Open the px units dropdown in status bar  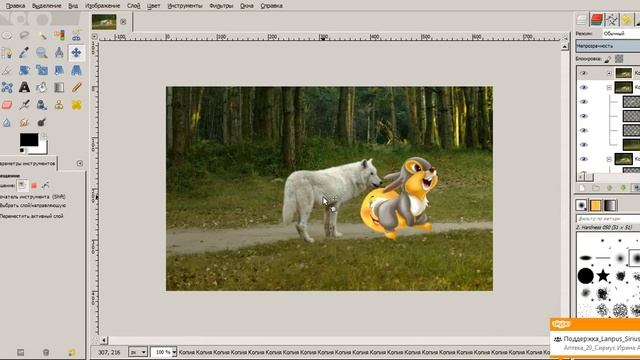138,352
